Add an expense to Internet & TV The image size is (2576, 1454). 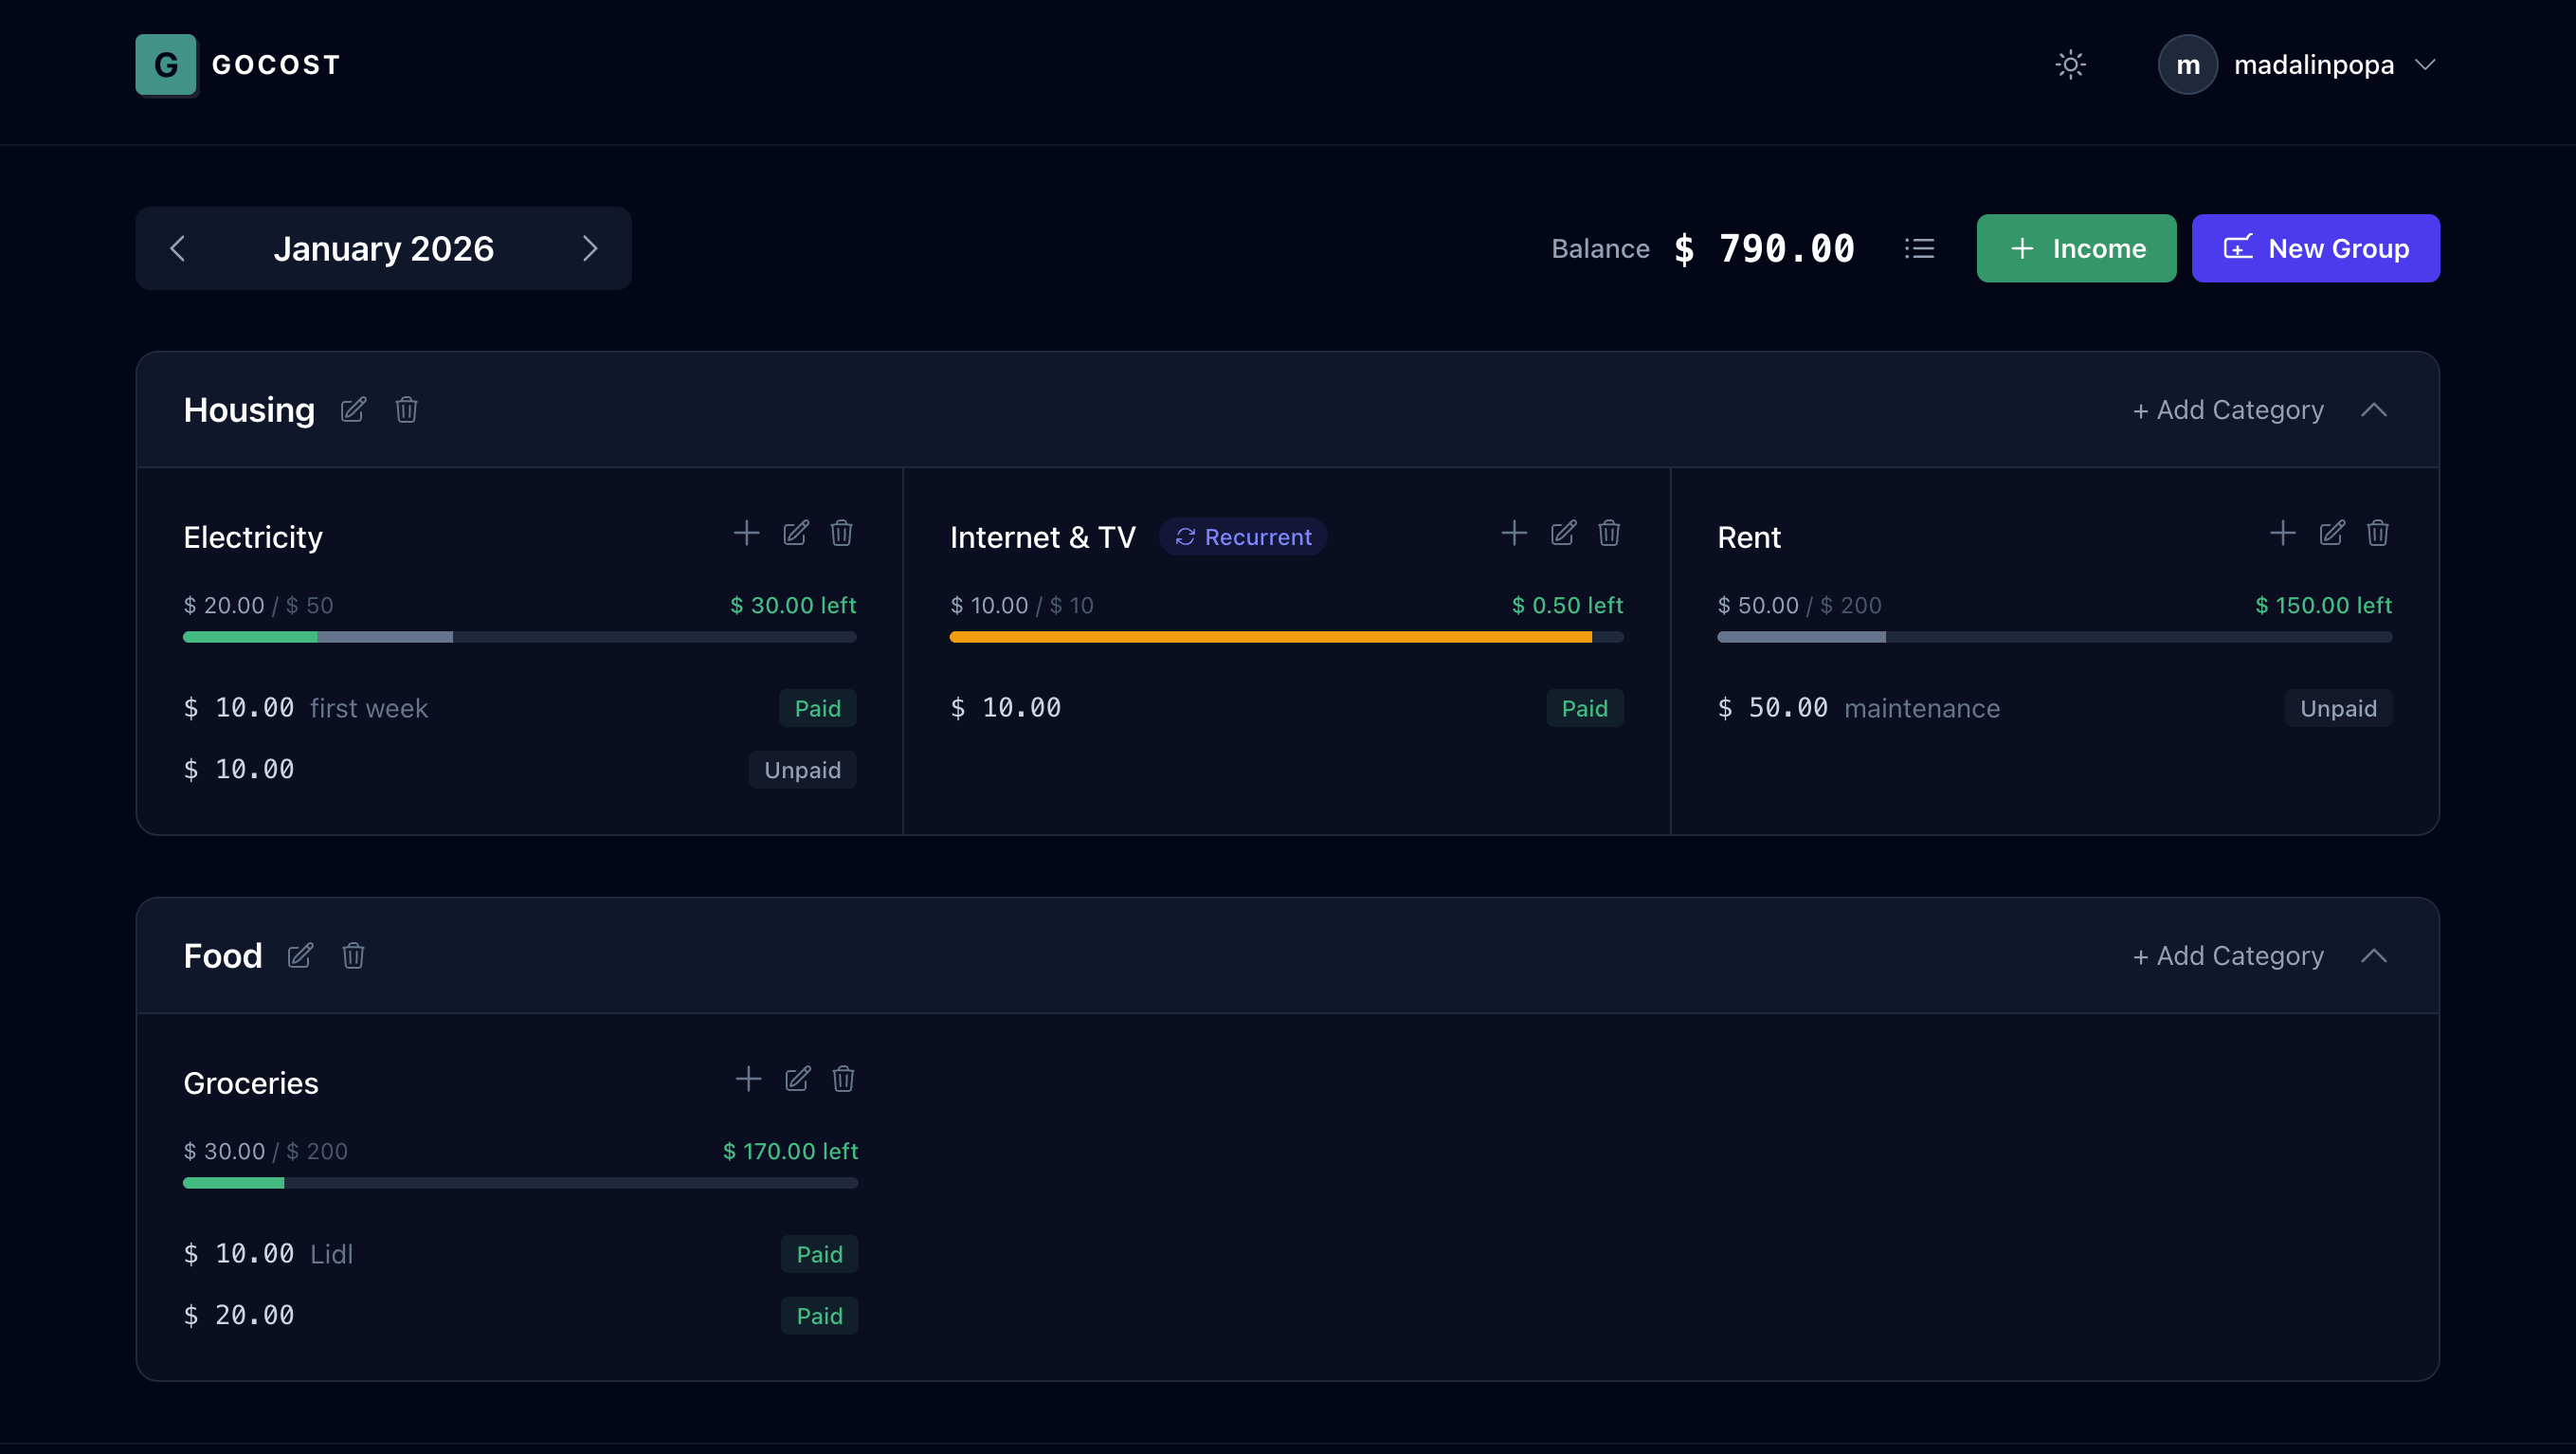(1514, 533)
